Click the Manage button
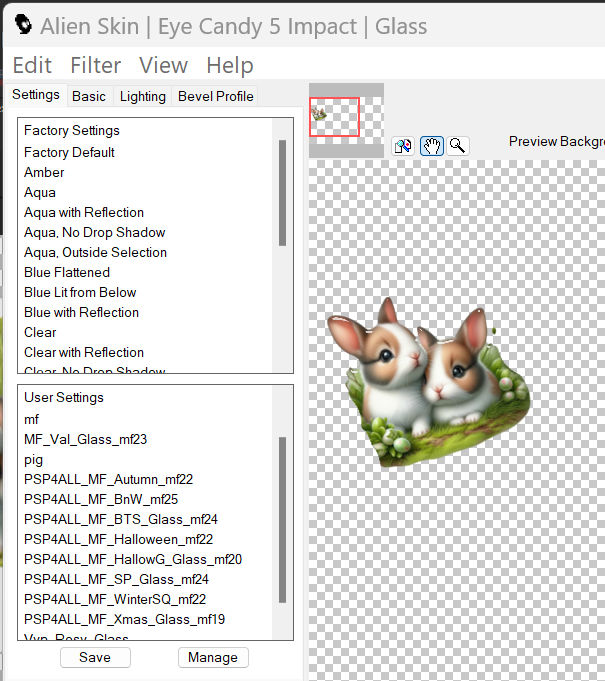This screenshot has width=605, height=681. coord(213,657)
